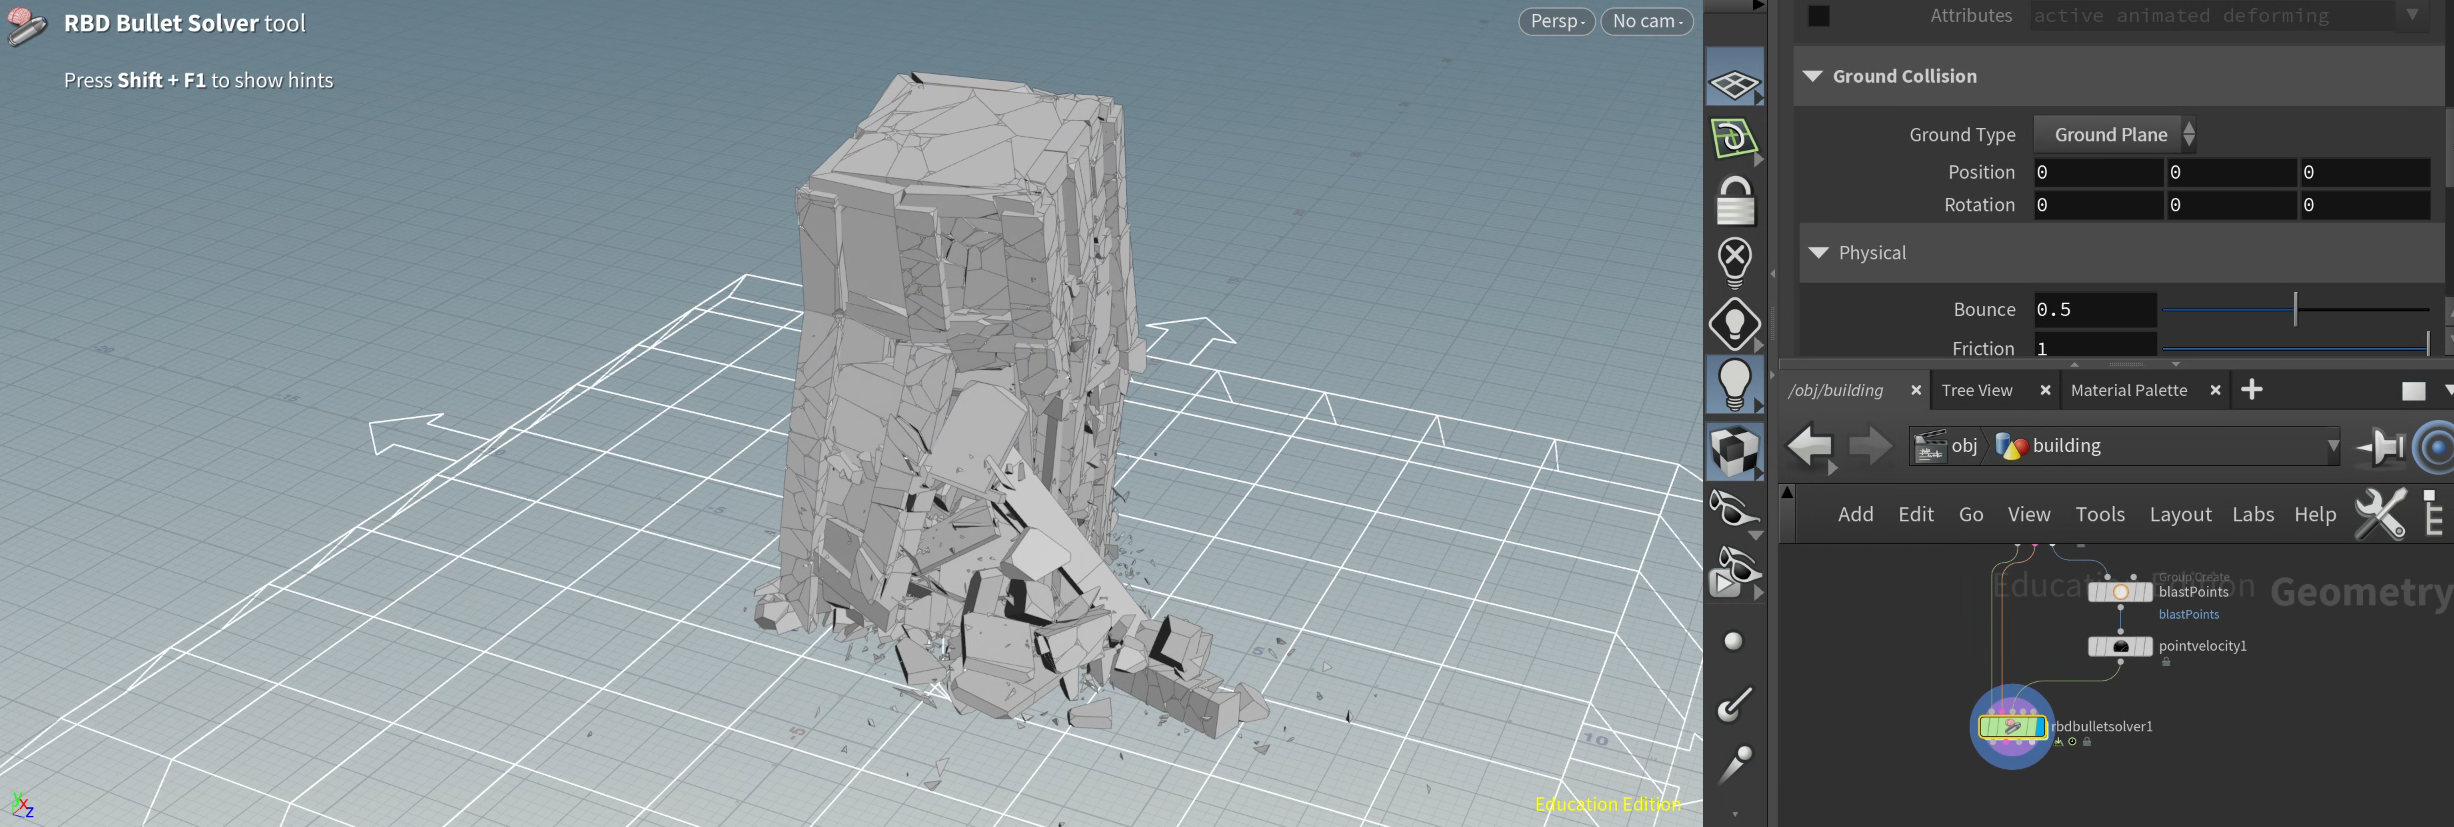Open the Persp viewport menu
2454x827 pixels.
[x=1557, y=21]
